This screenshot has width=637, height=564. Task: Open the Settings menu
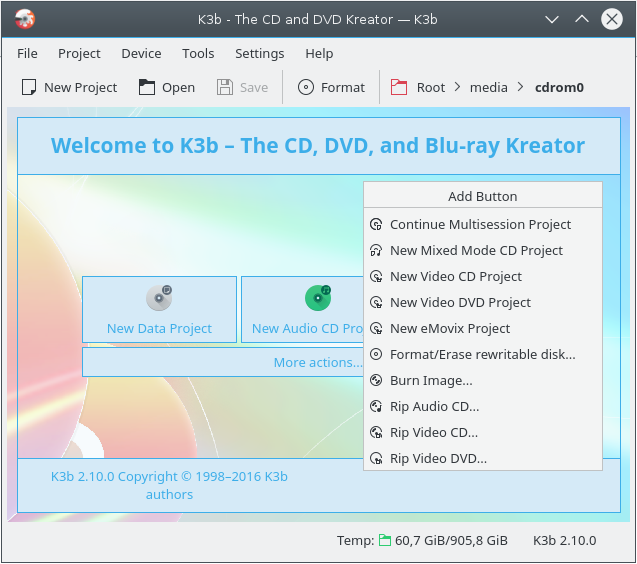[259, 54]
